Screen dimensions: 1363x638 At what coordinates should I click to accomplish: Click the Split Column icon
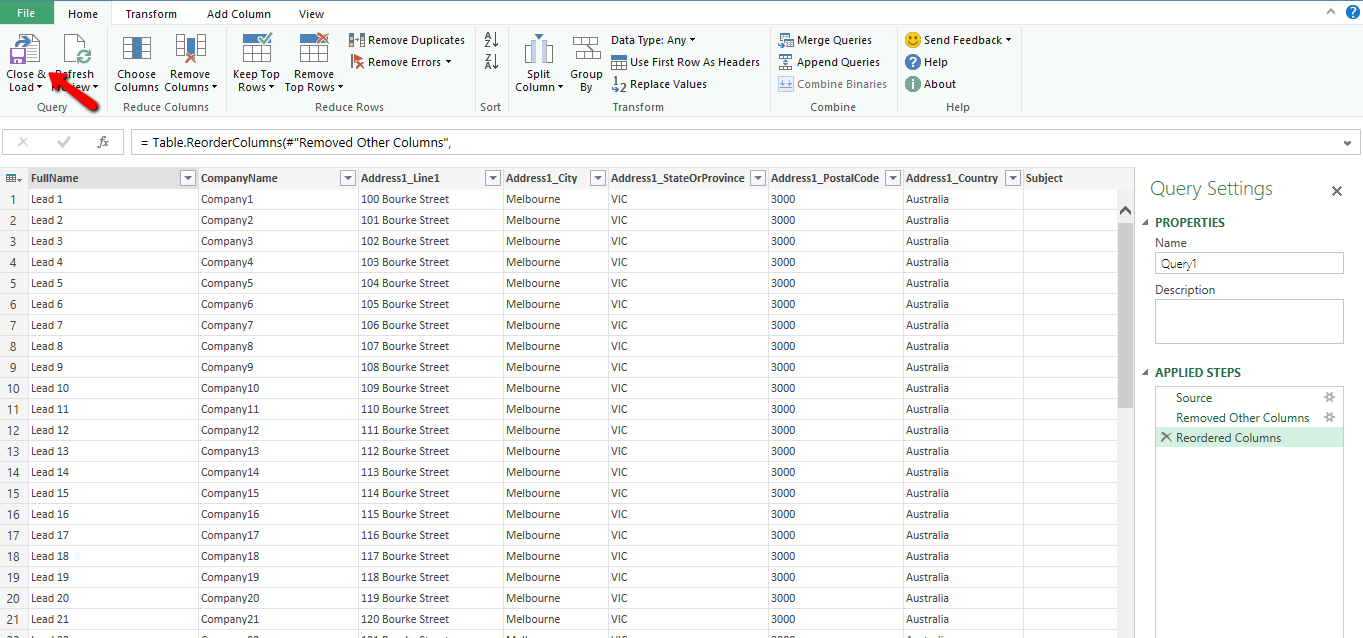(x=539, y=49)
